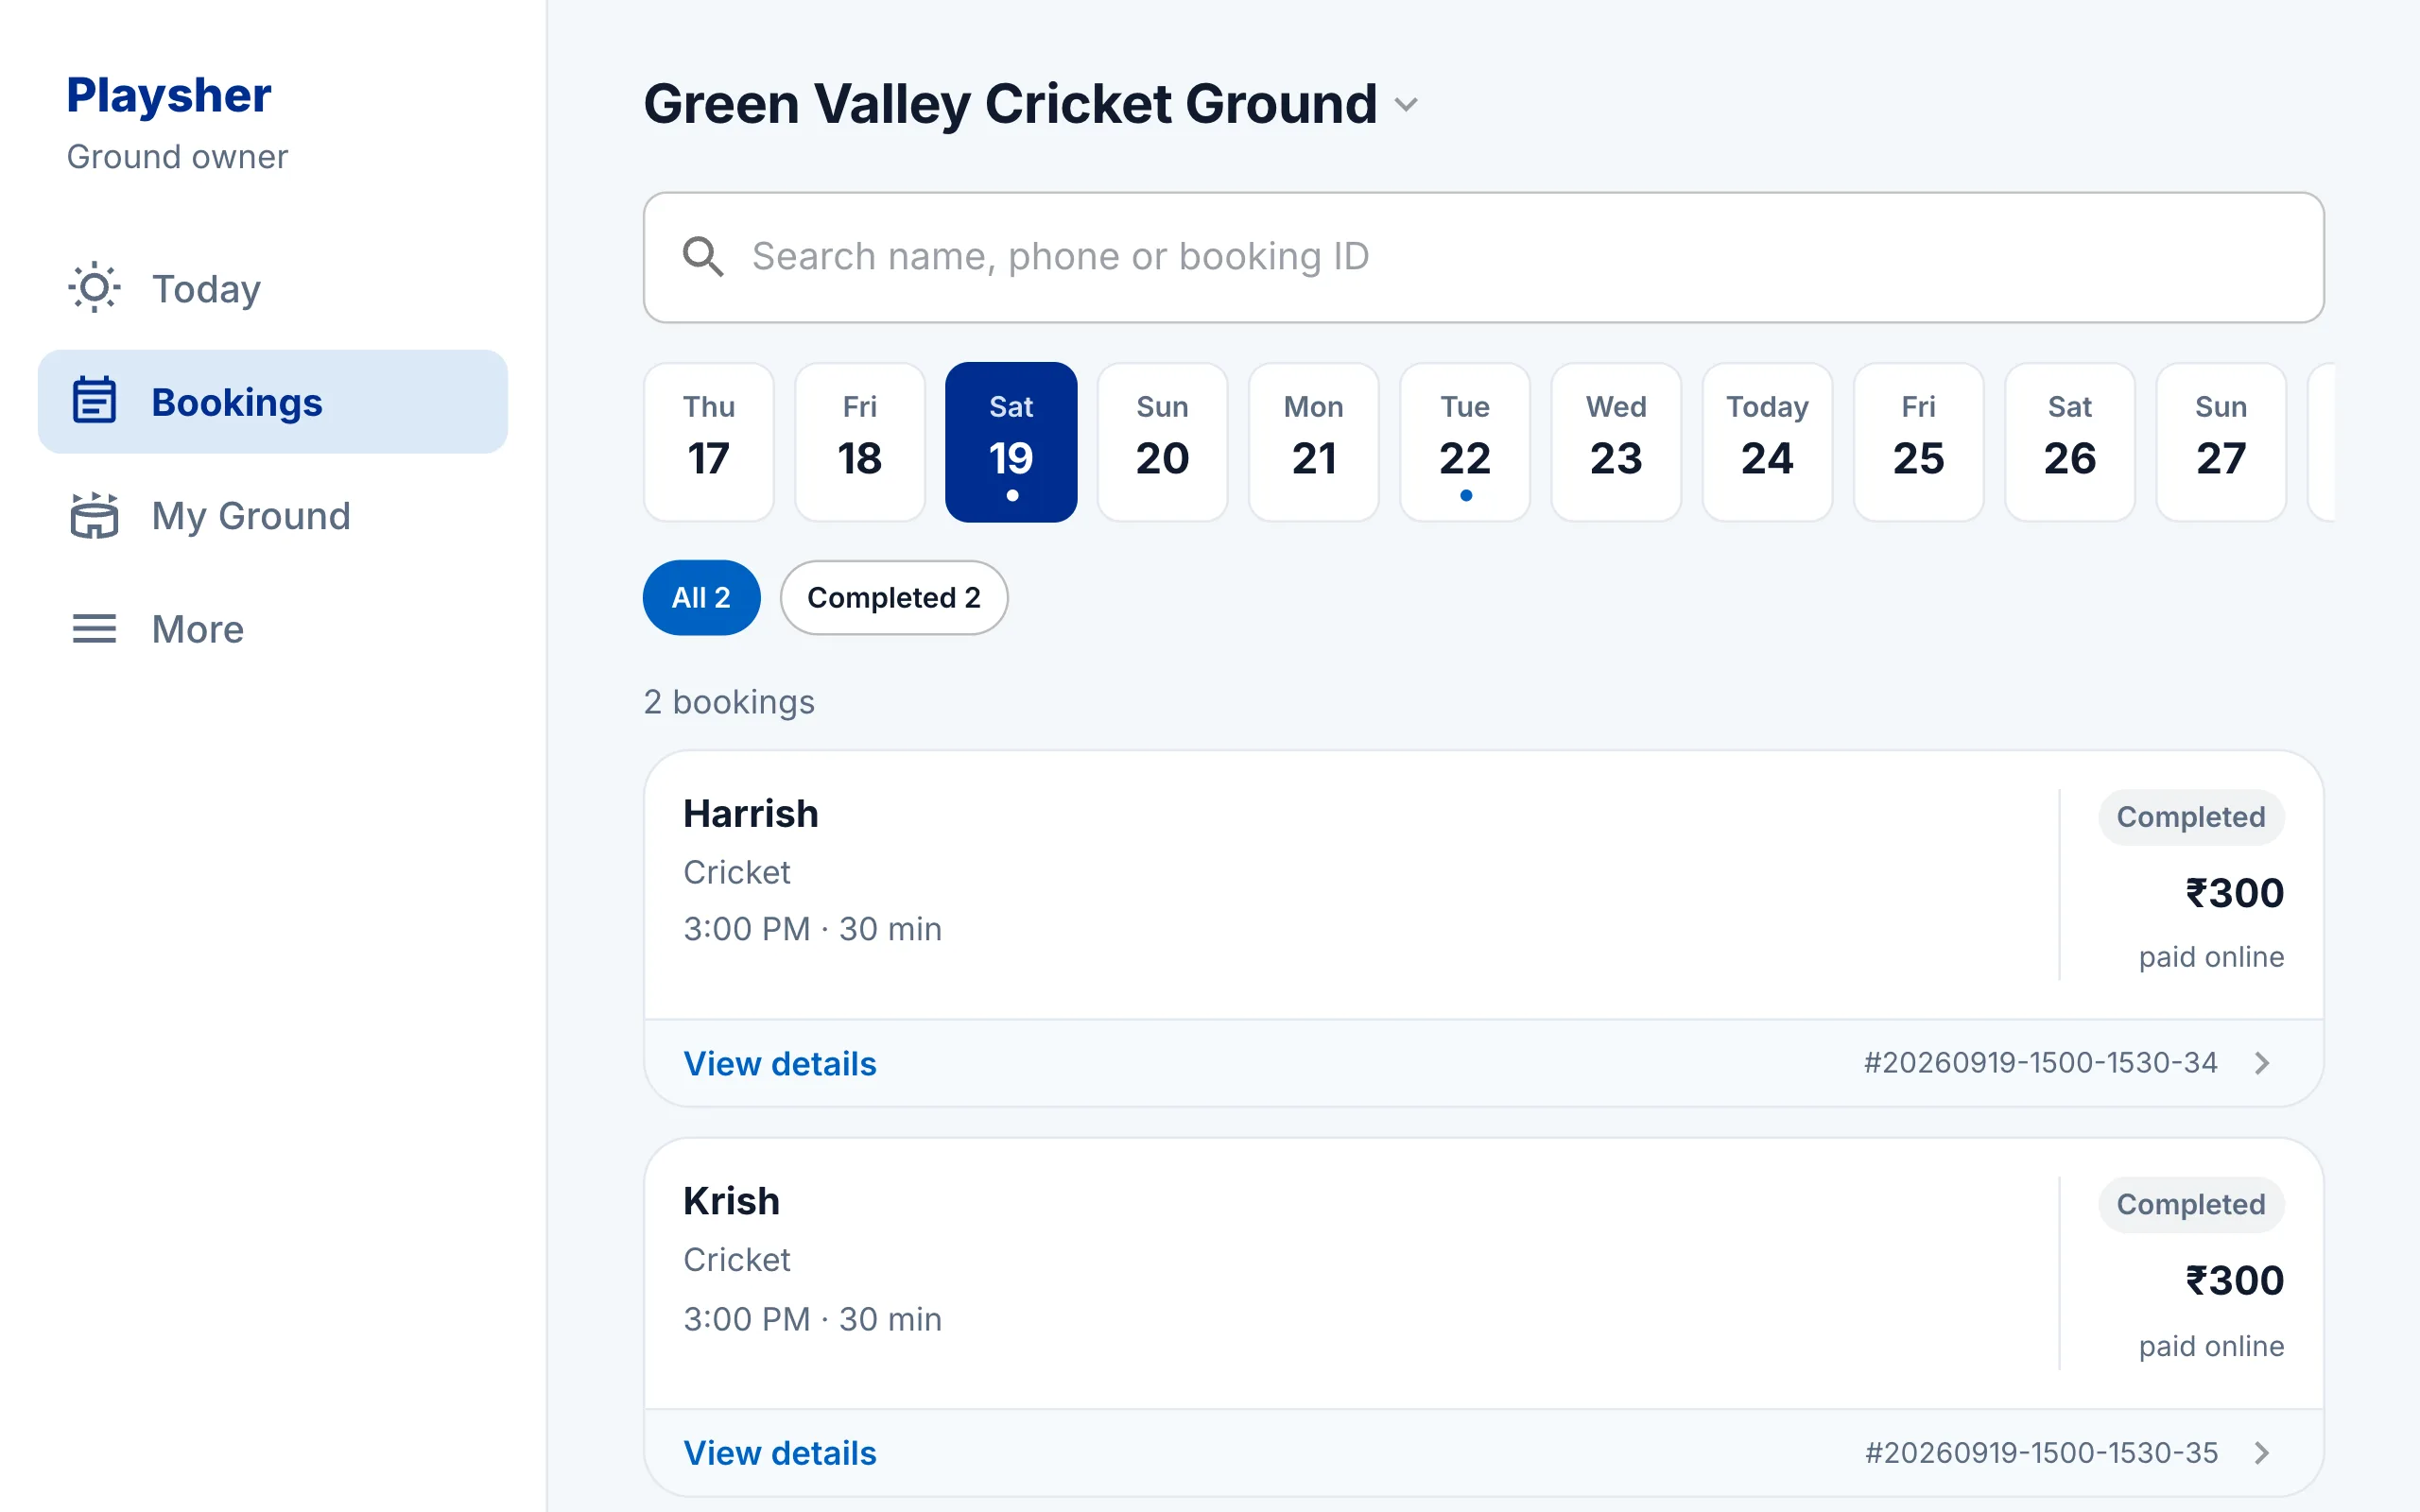
Task: Open the More menu item
Action: point(273,629)
